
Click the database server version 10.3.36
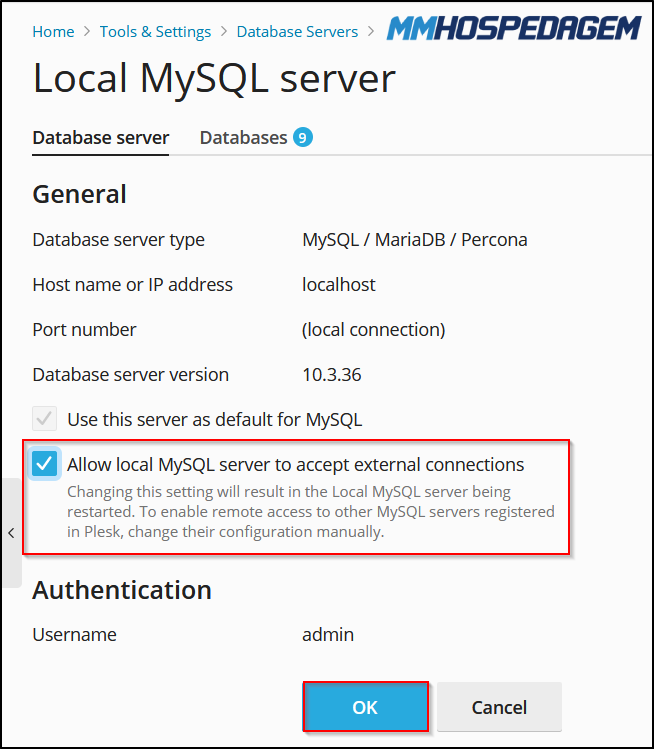332,374
